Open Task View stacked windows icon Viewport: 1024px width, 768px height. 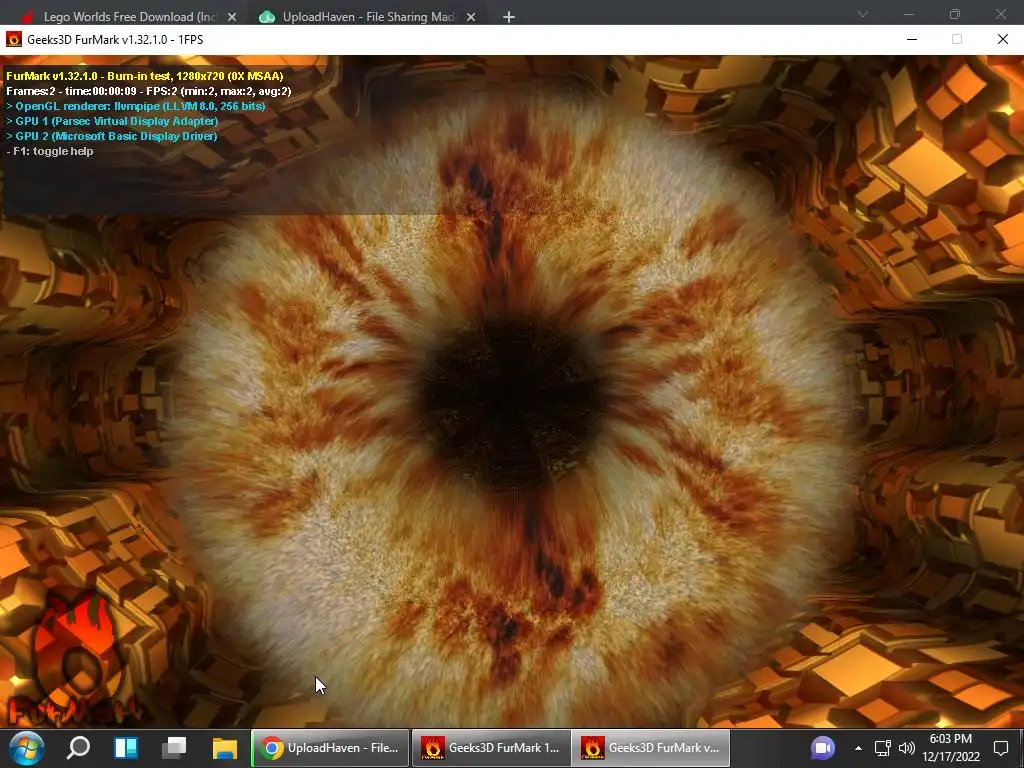[174, 748]
